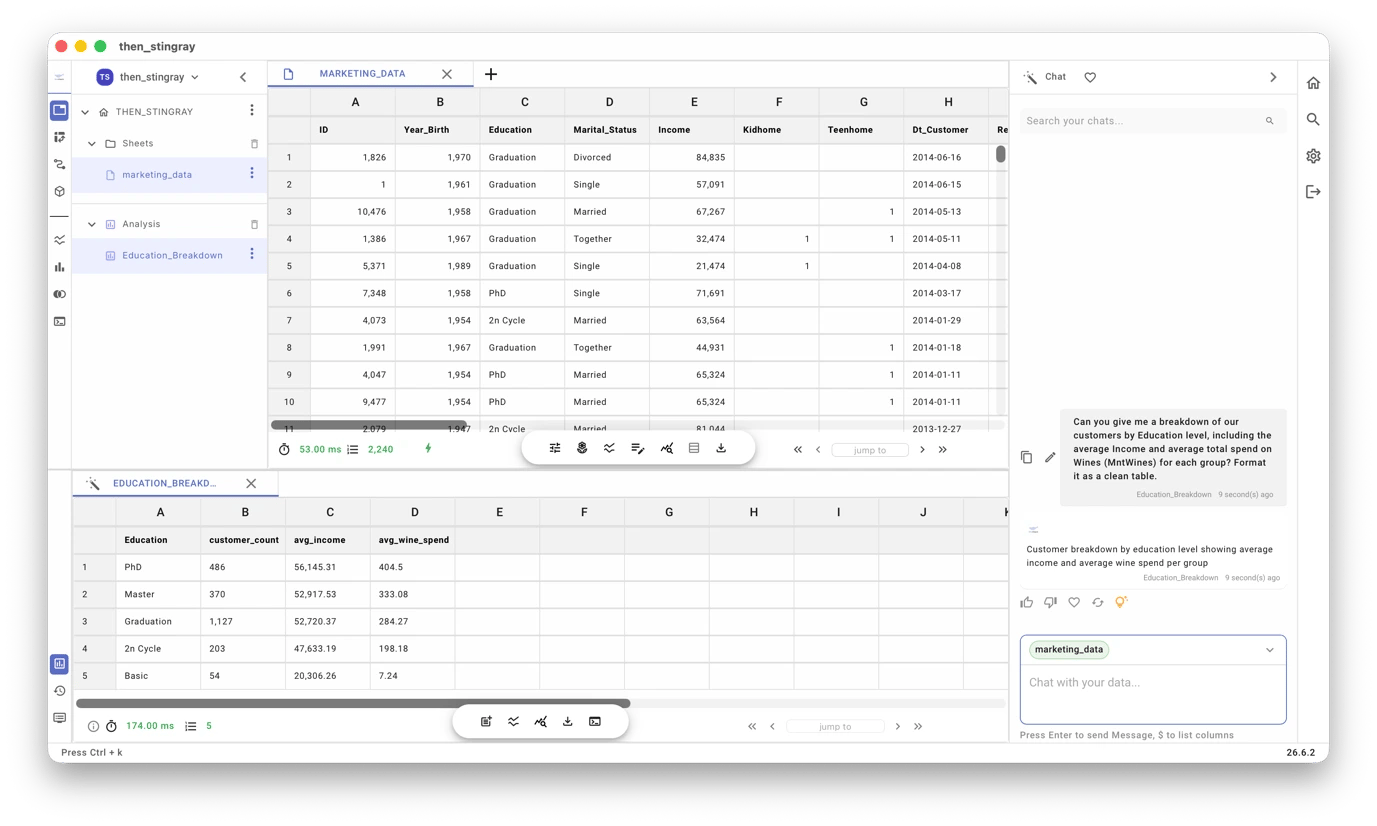This screenshot has width=1377, height=826.
Task: Switch to the EDUCATION_BREAKD... tab
Action: (x=164, y=483)
